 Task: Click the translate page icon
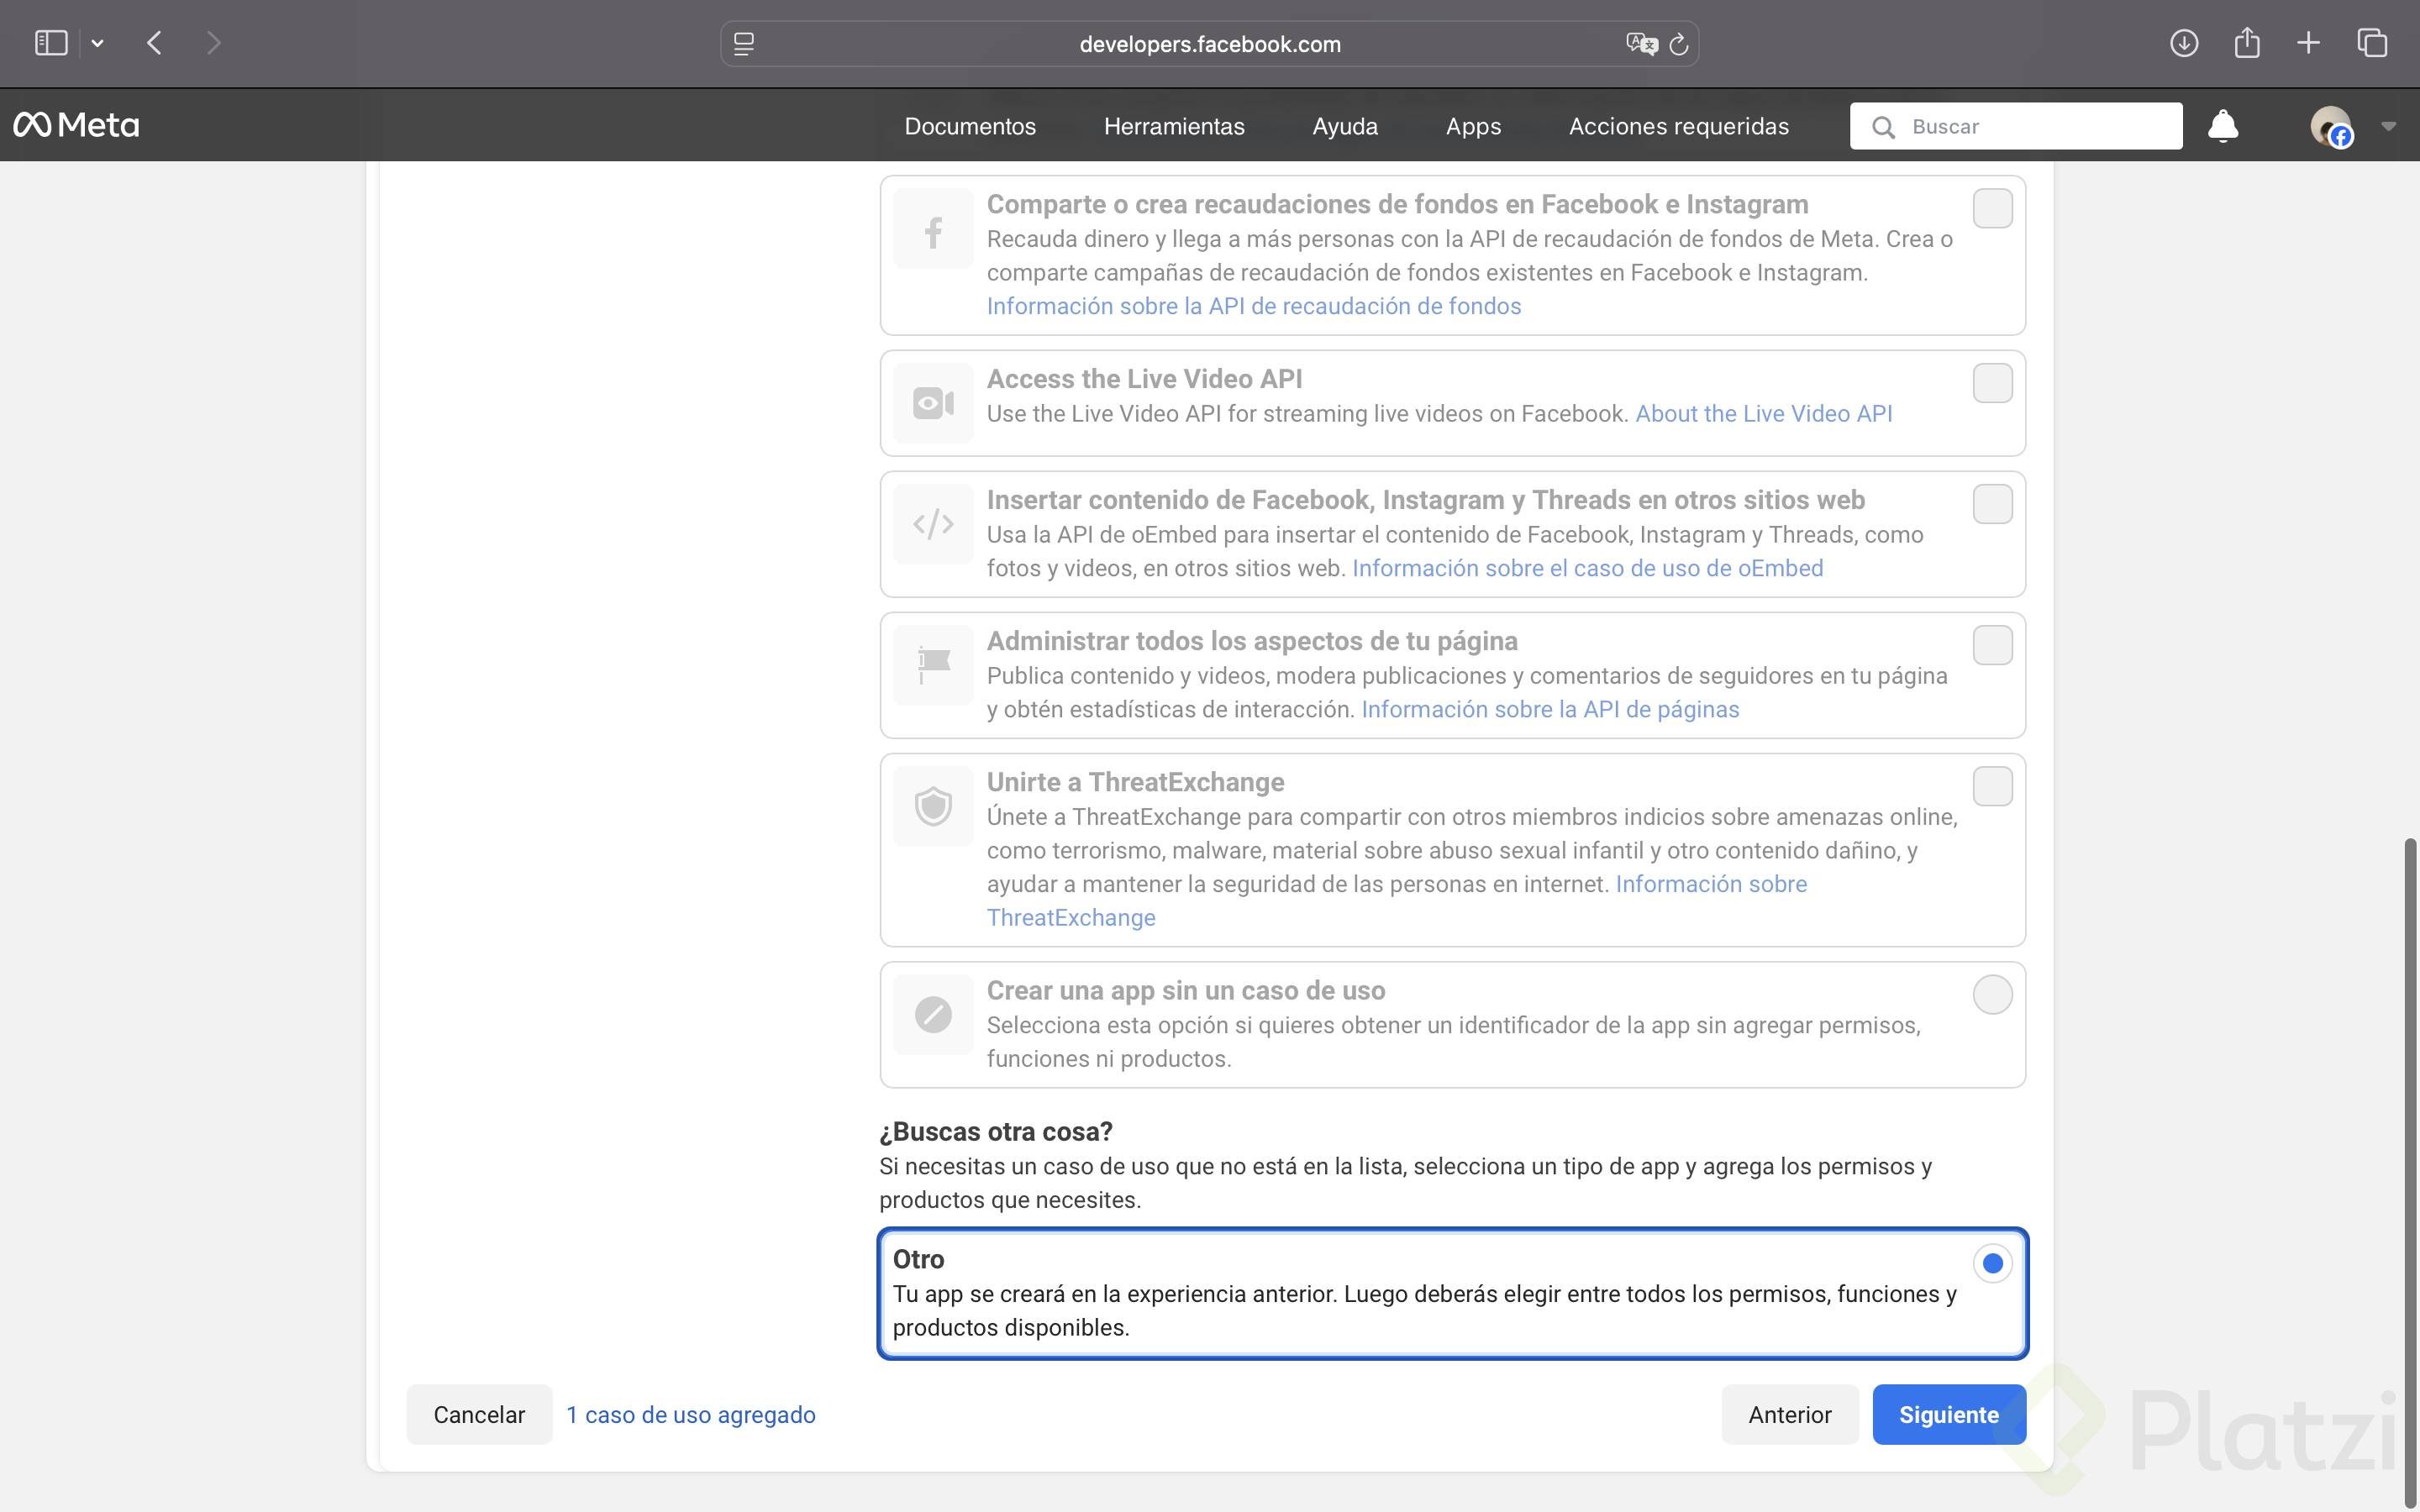[x=1640, y=44]
